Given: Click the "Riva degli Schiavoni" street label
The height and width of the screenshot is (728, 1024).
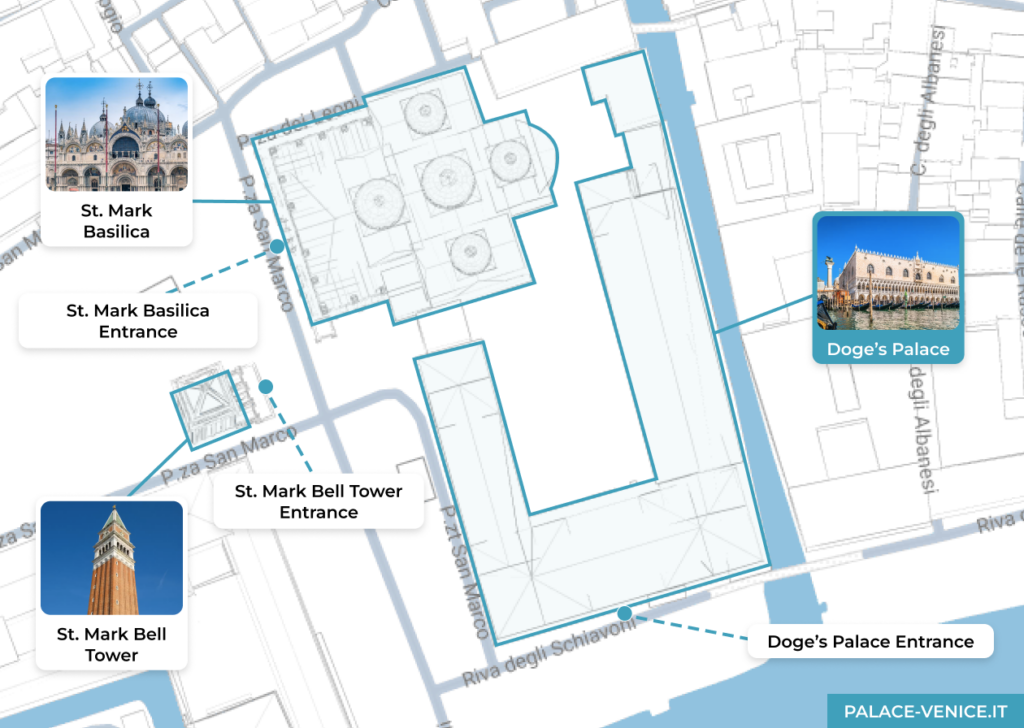Looking at the screenshot, I should click(549, 652).
